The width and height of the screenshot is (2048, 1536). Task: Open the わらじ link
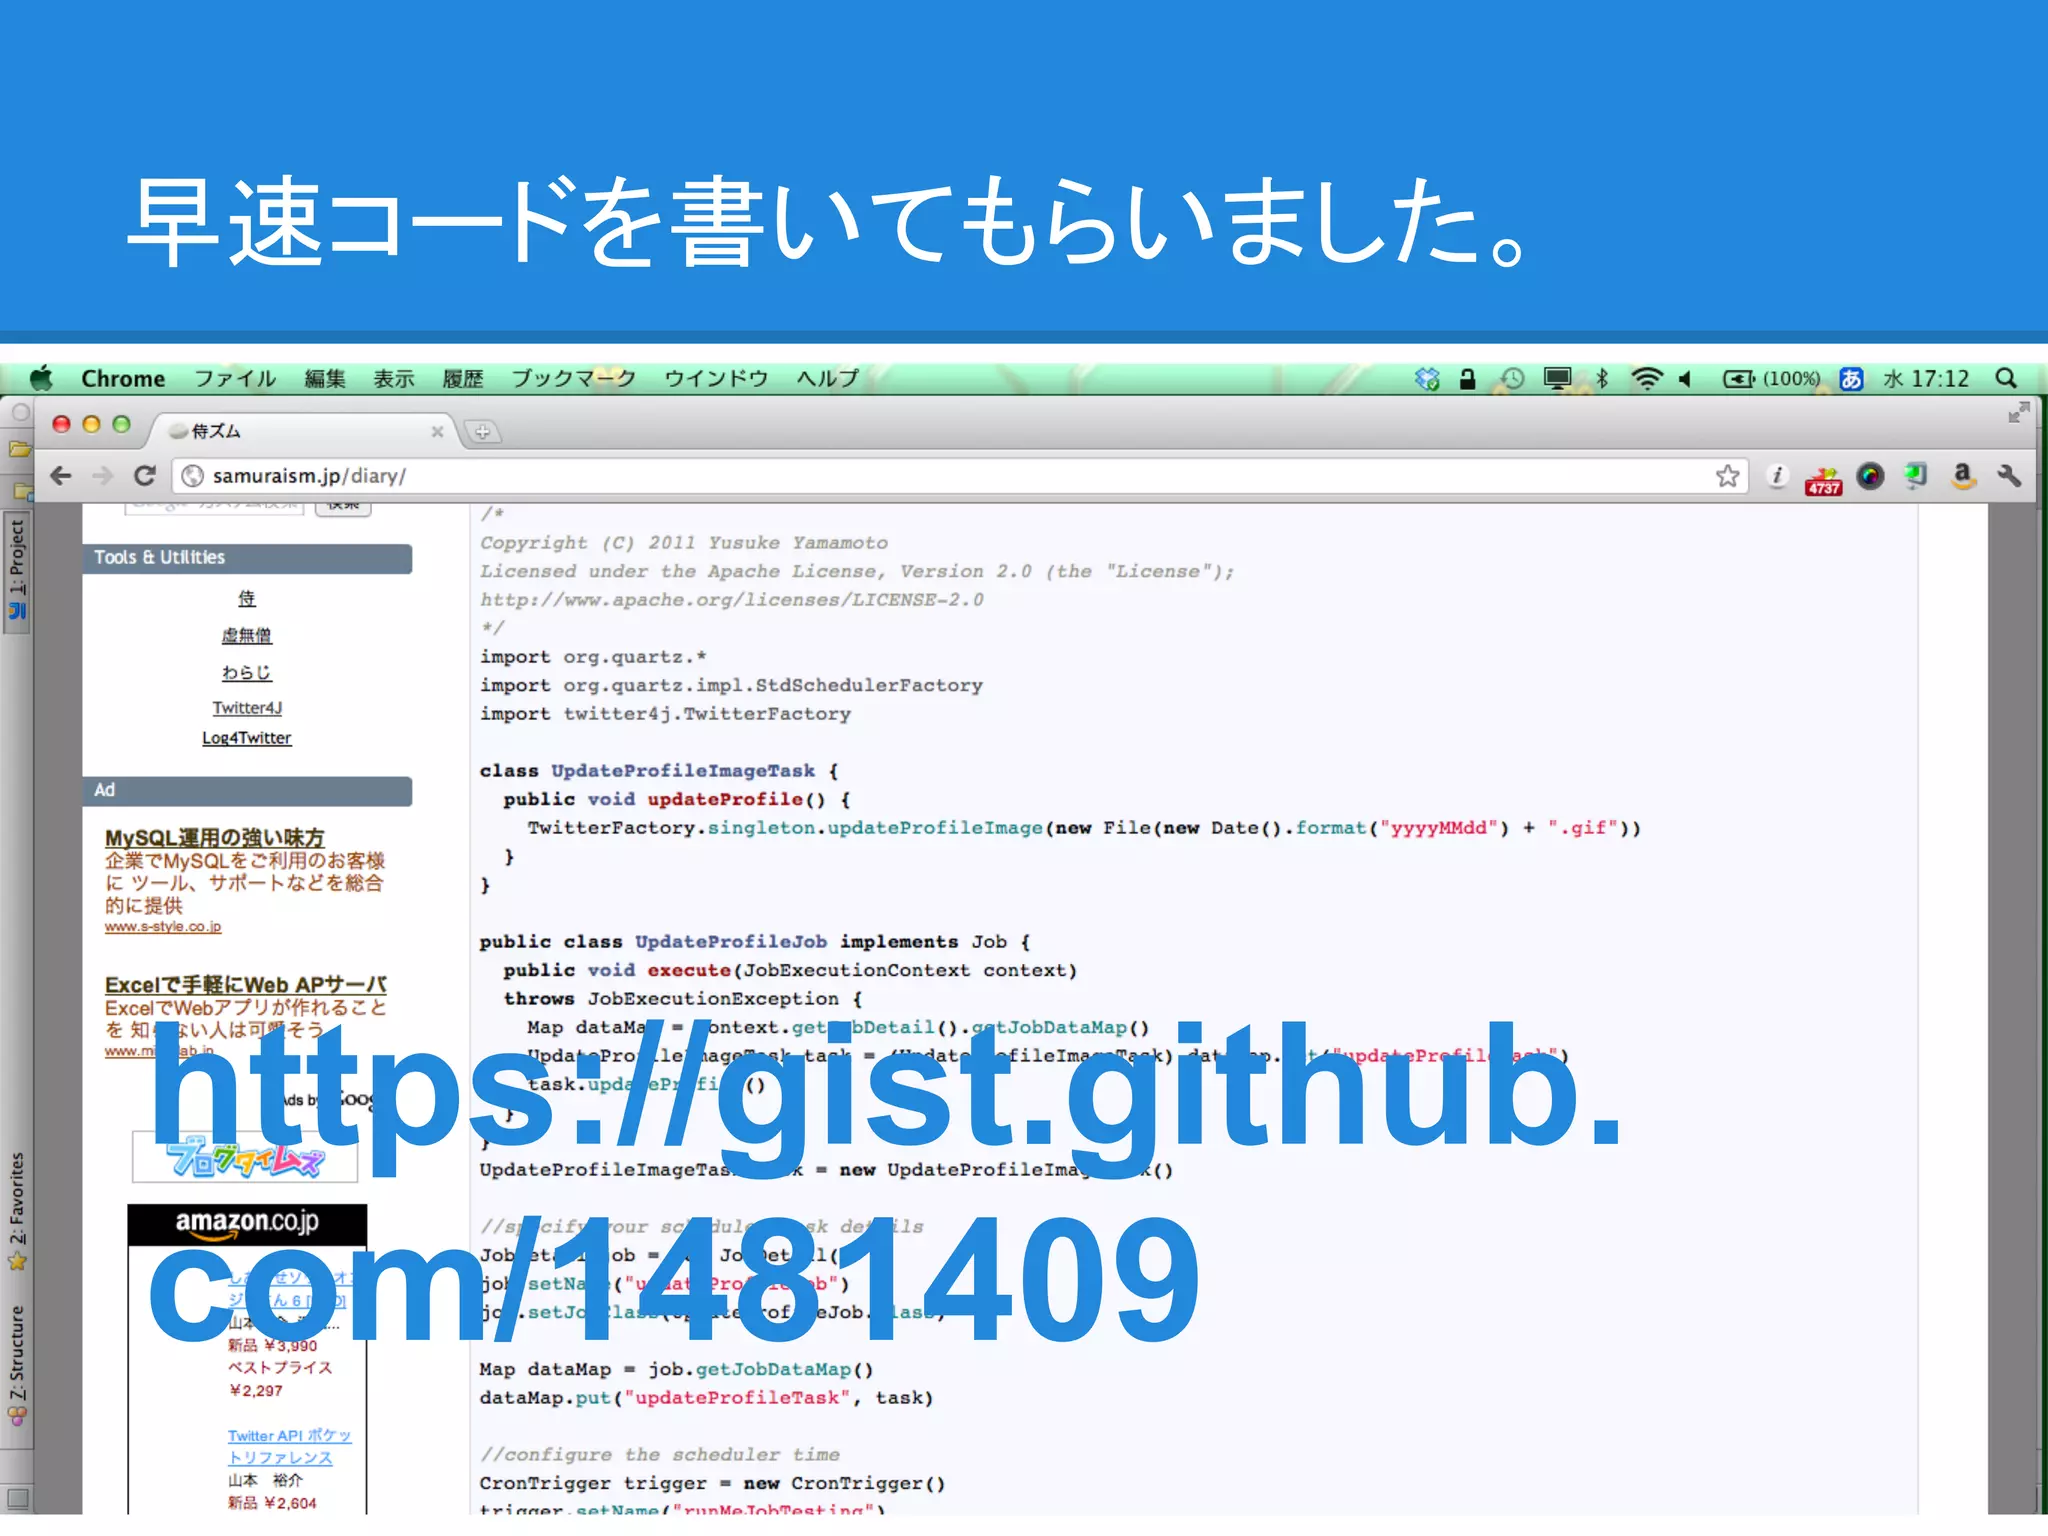click(247, 672)
